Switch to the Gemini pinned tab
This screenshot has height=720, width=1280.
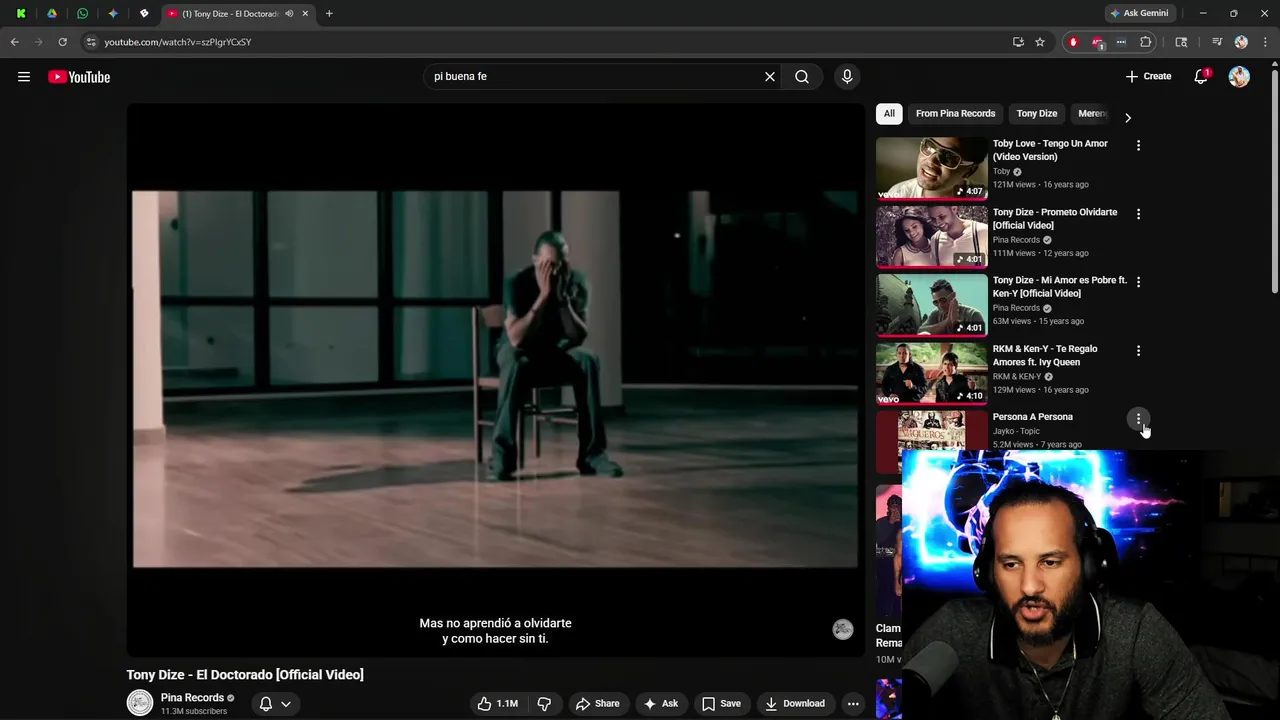click(x=113, y=14)
